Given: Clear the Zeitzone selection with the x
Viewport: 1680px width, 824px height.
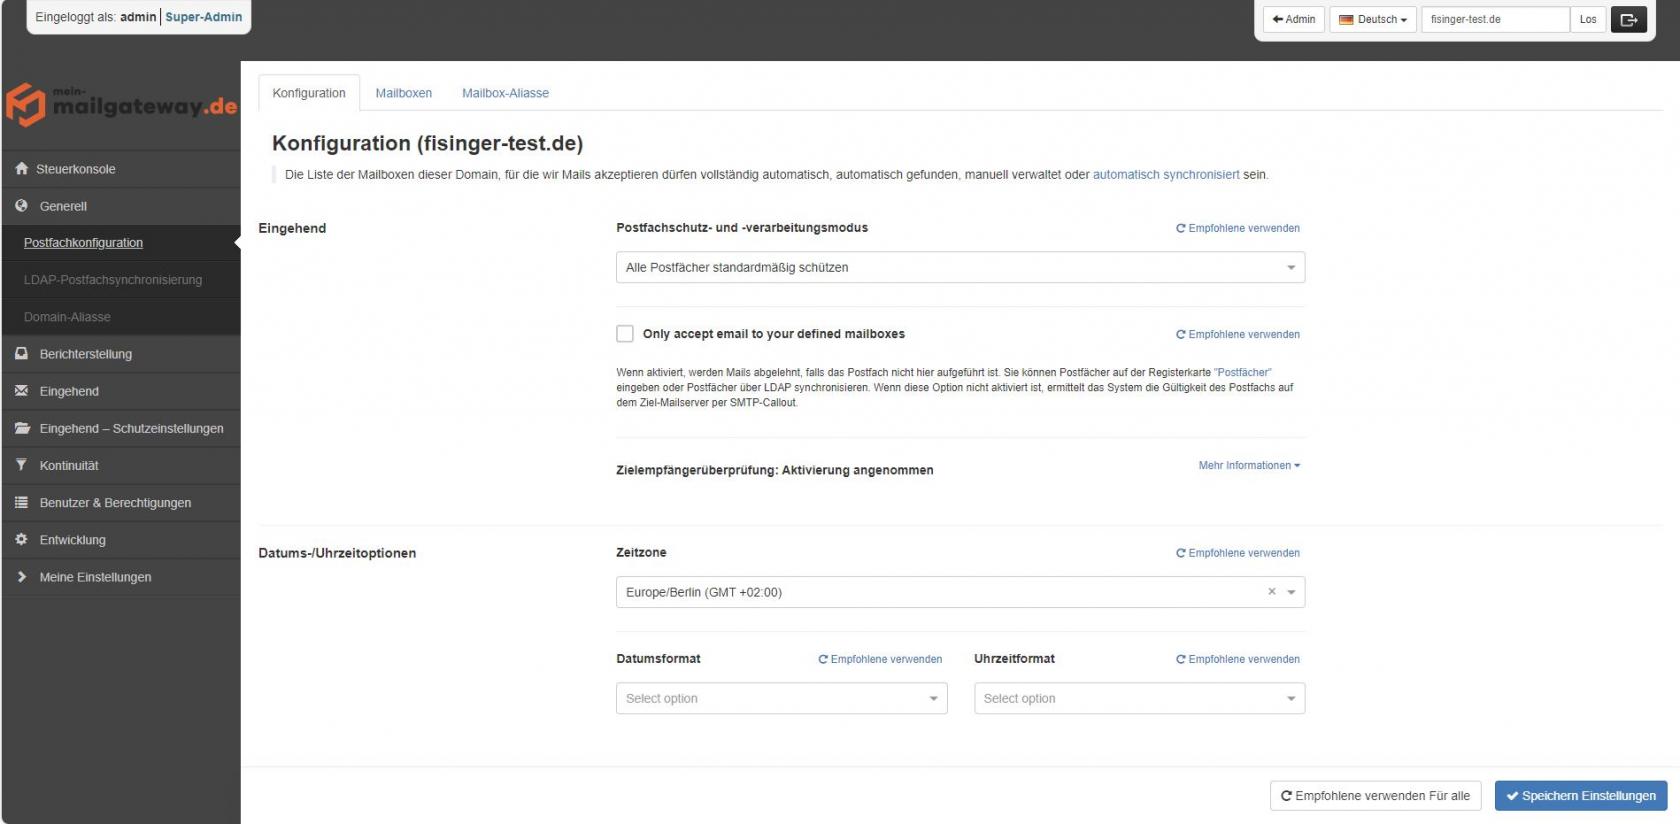Looking at the screenshot, I should point(1272,591).
